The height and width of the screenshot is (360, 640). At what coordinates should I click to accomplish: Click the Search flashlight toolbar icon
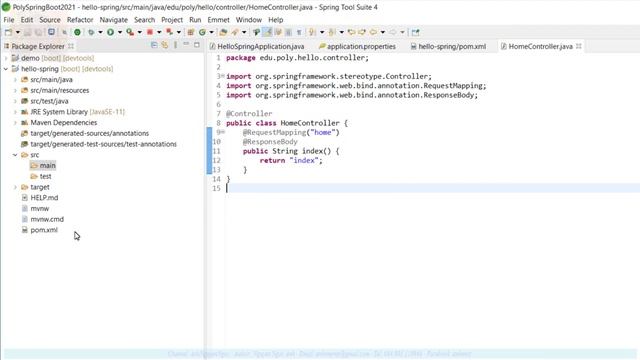pos(235,32)
